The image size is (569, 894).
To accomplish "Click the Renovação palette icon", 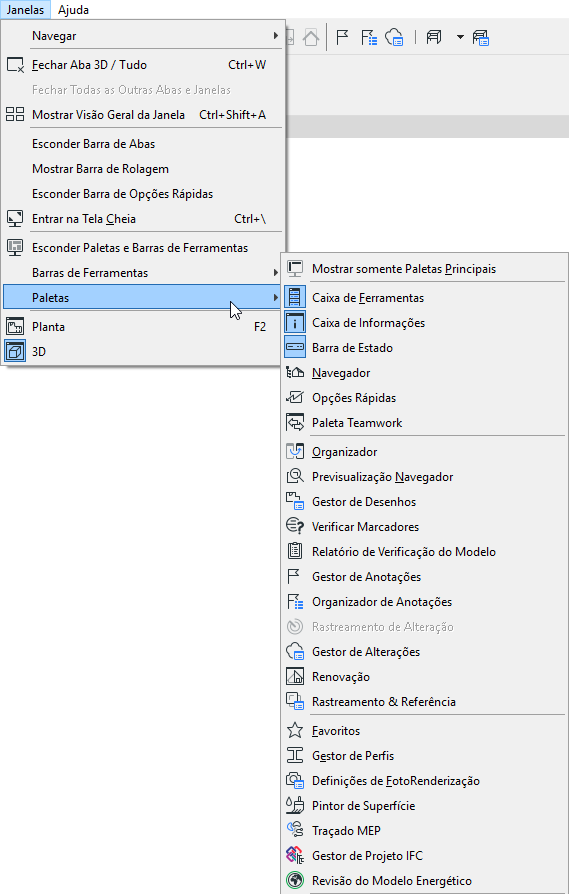I will [x=295, y=677].
